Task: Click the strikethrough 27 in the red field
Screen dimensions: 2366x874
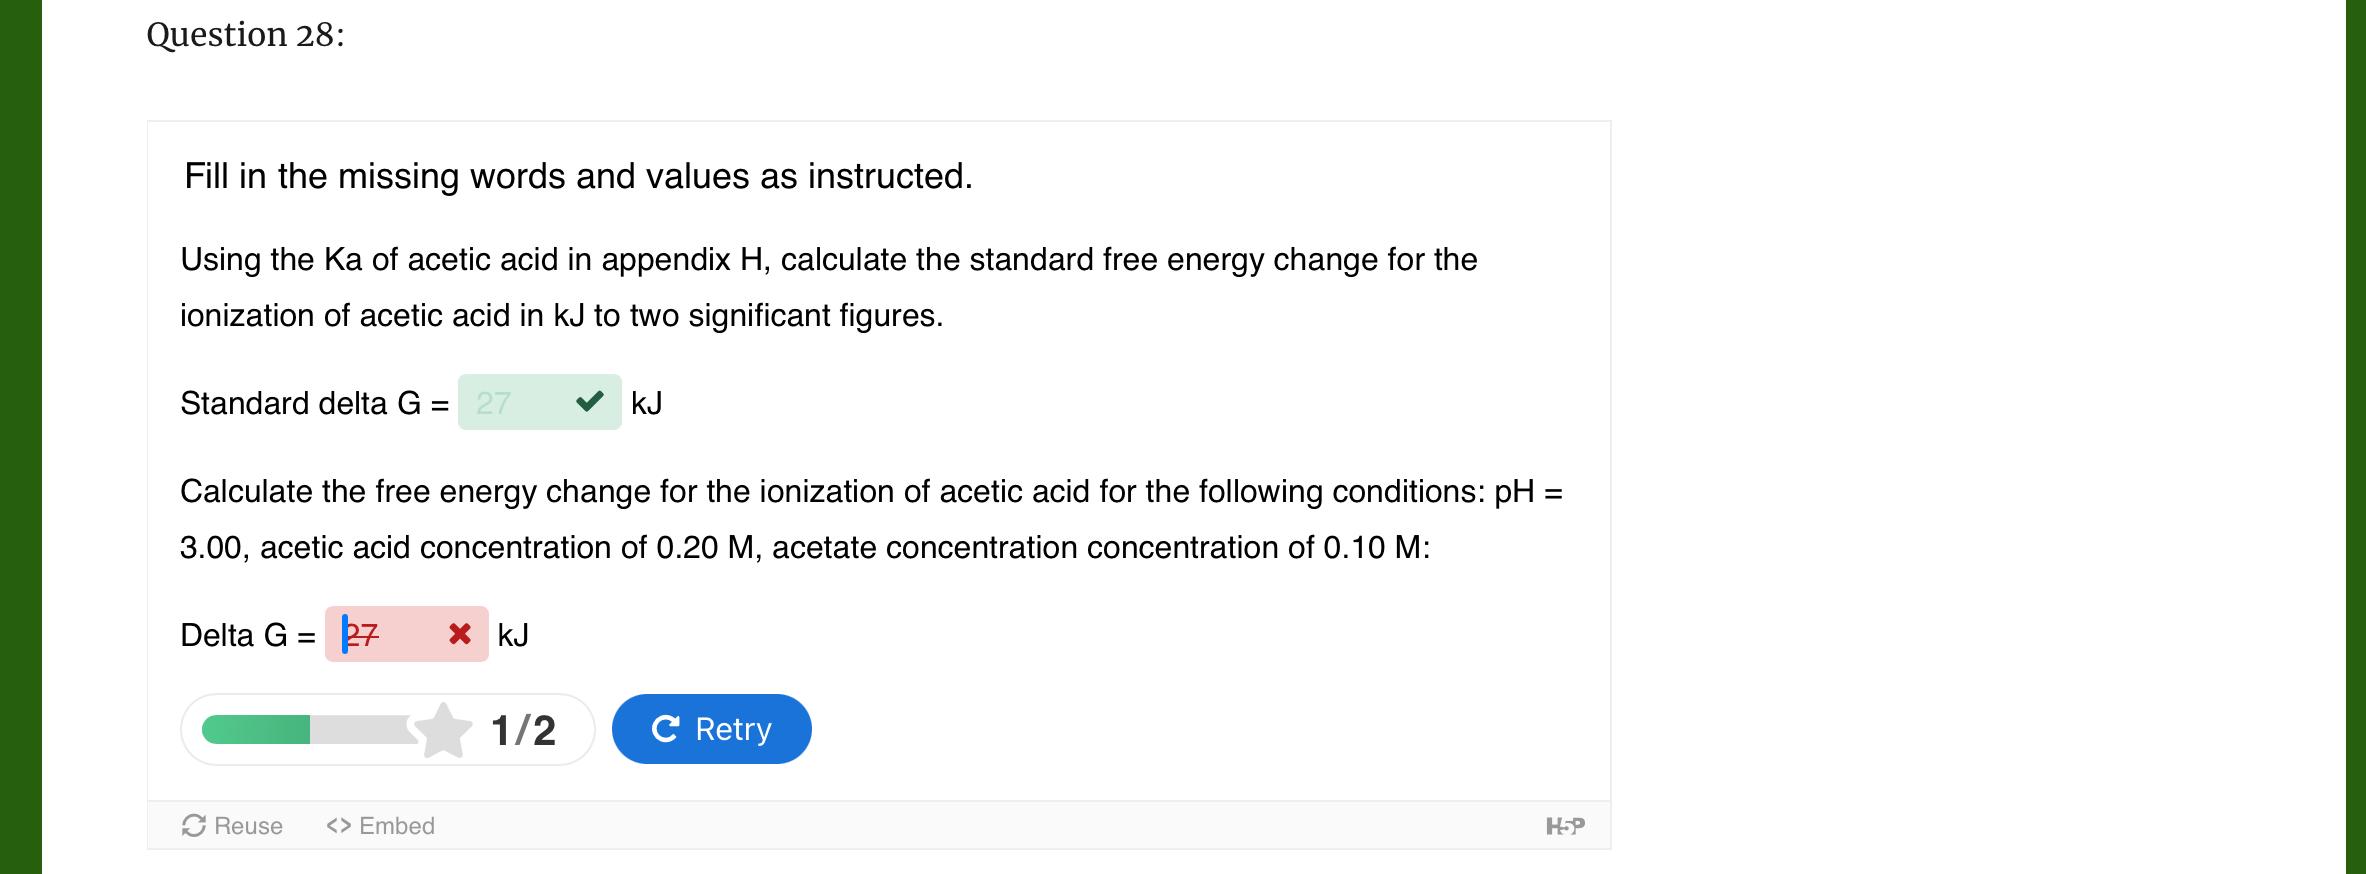Action: tap(362, 634)
